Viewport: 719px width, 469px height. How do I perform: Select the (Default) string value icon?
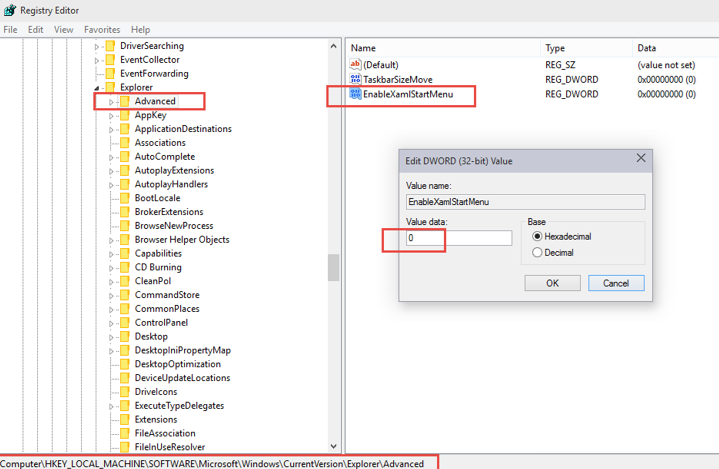click(x=355, y=65)
